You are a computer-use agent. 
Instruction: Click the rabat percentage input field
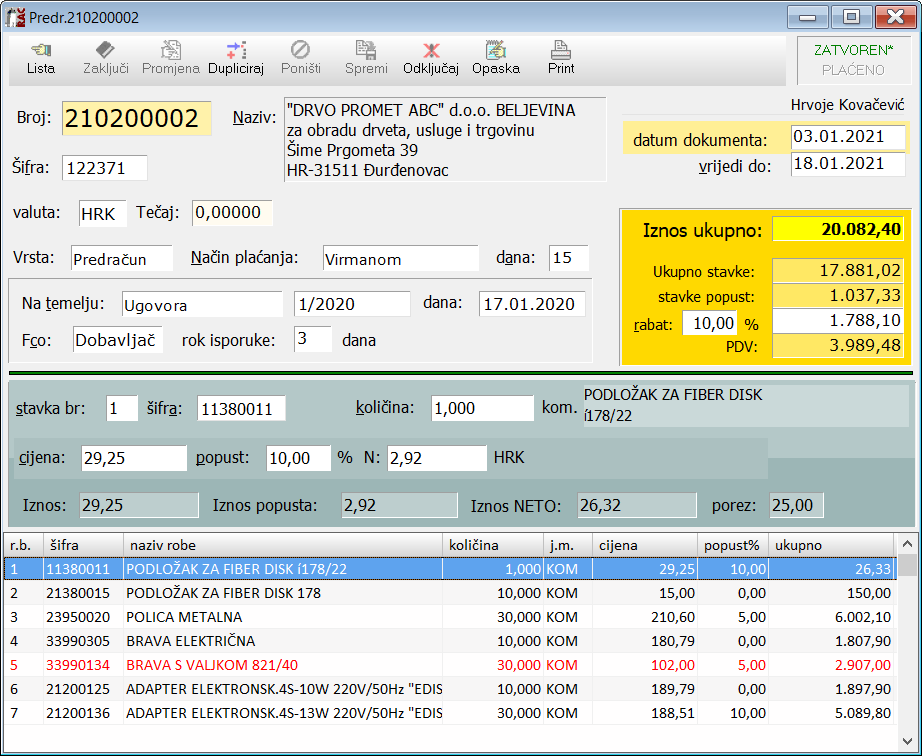click(x=709, y=324)
